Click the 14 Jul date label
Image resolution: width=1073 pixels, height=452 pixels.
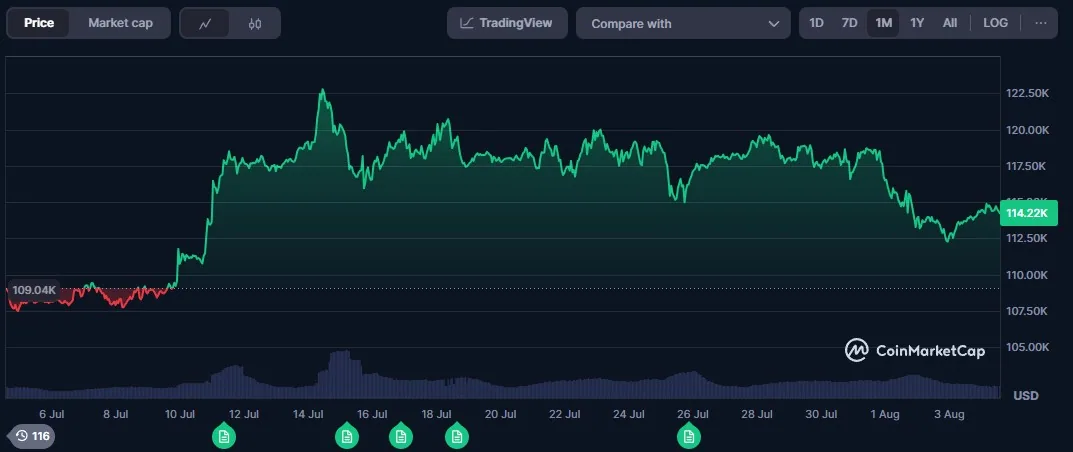[308, 414]
